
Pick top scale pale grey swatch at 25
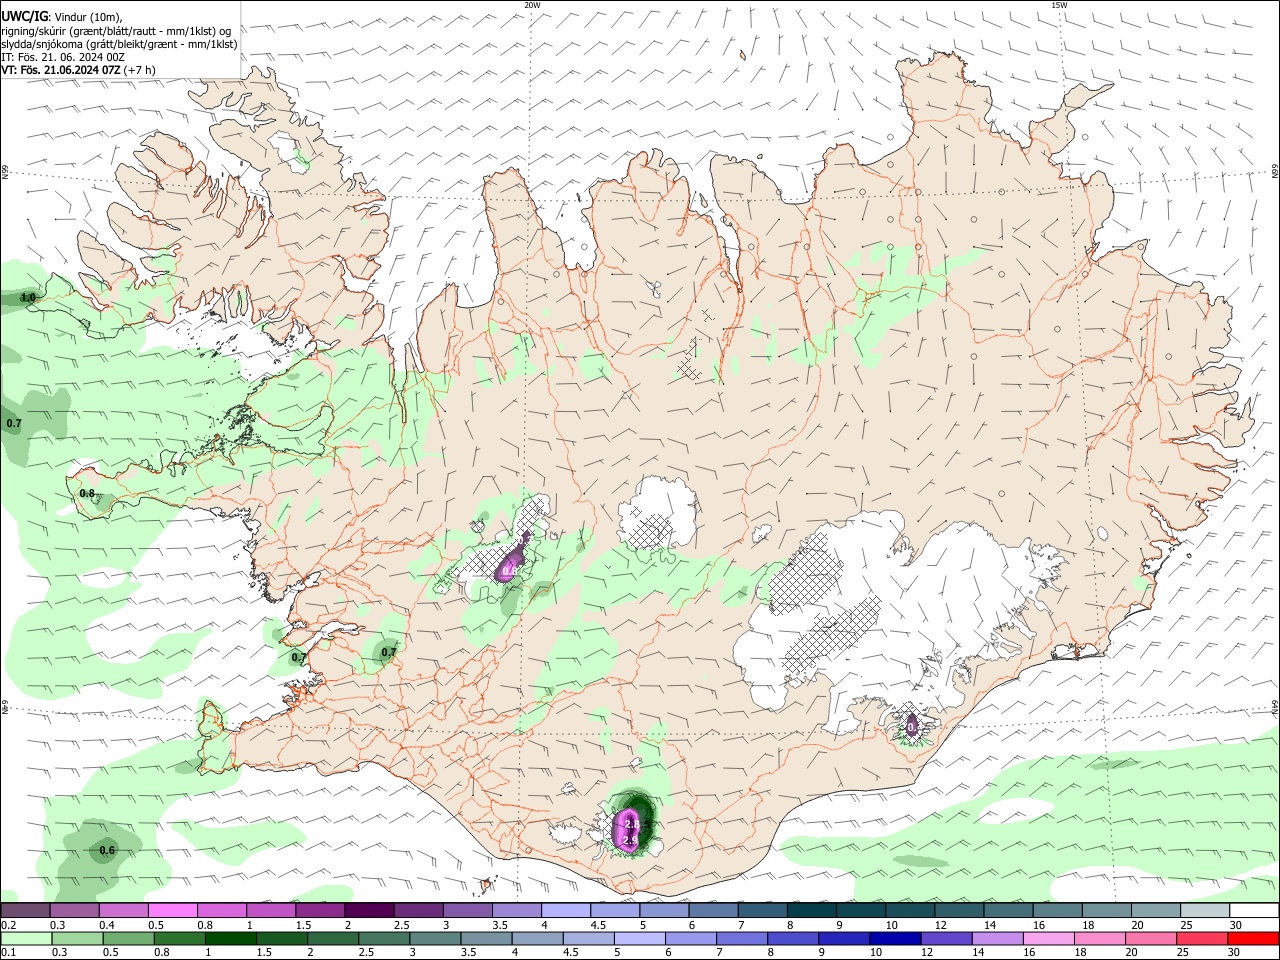pos(1205,910)
